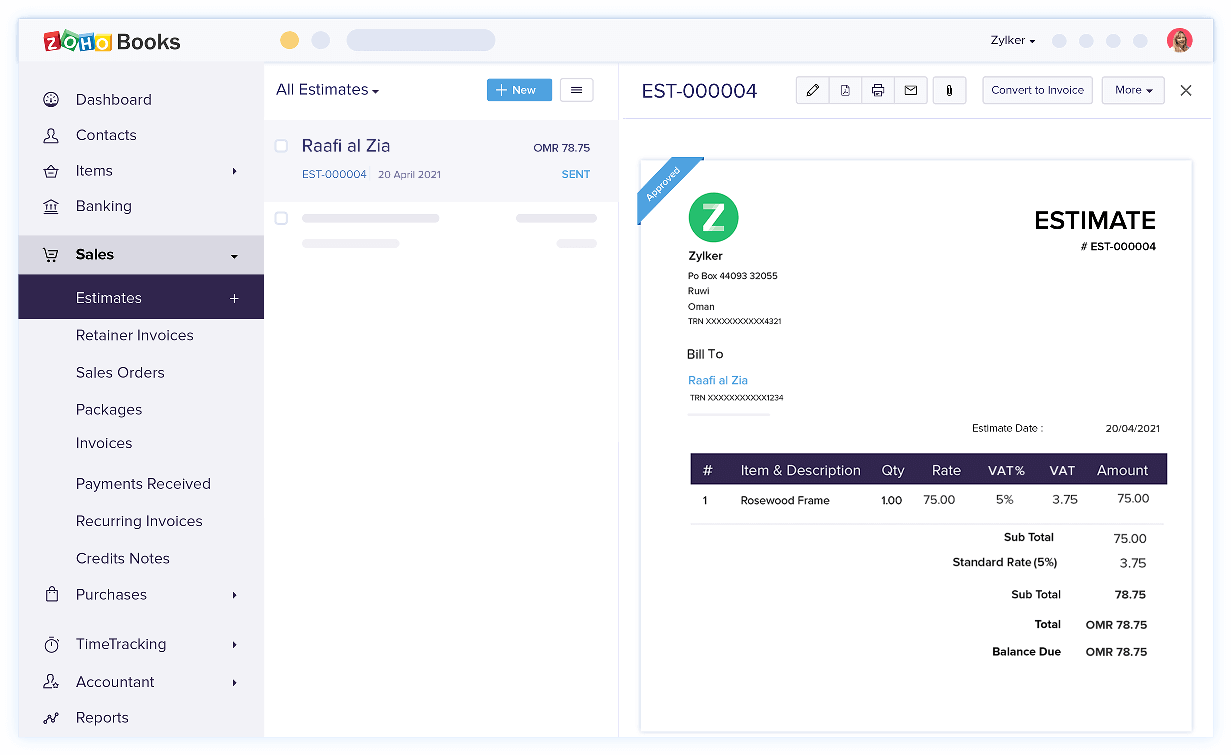The image size is (1231, 755).
Task: Go to Payments Received
Action: (143, 483)
